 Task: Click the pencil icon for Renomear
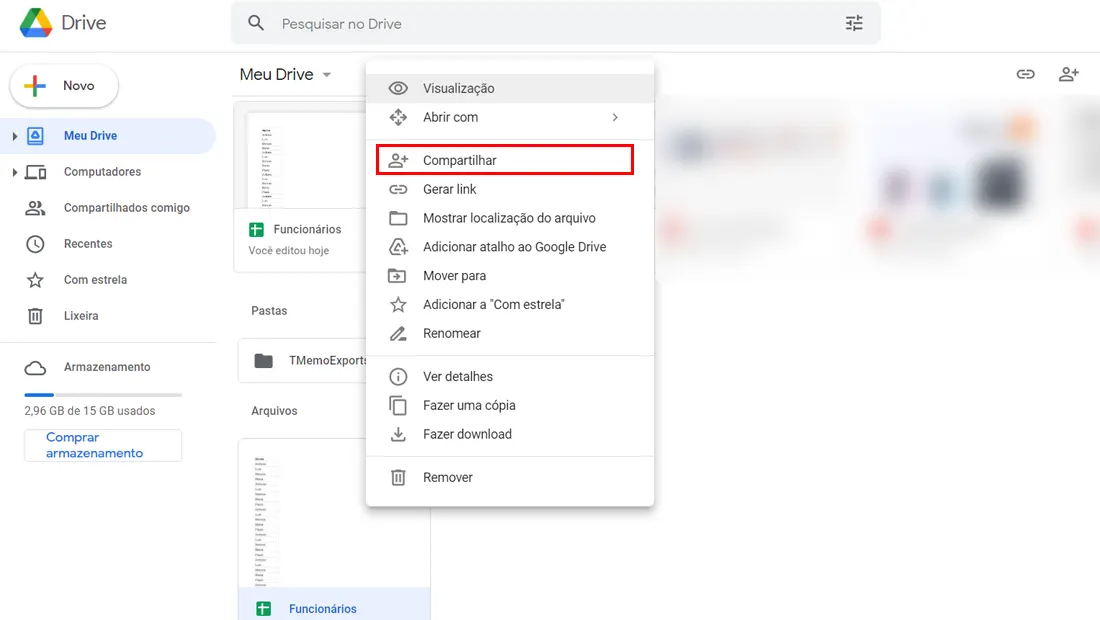[398, 334]
